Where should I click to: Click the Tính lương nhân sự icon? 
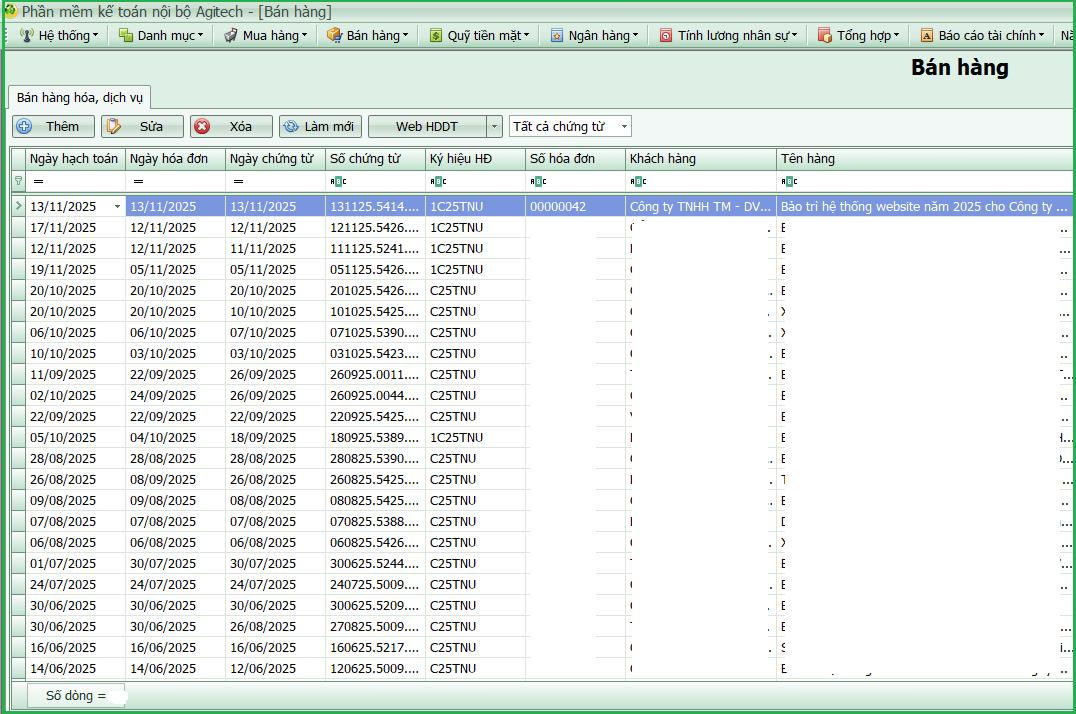666,35
